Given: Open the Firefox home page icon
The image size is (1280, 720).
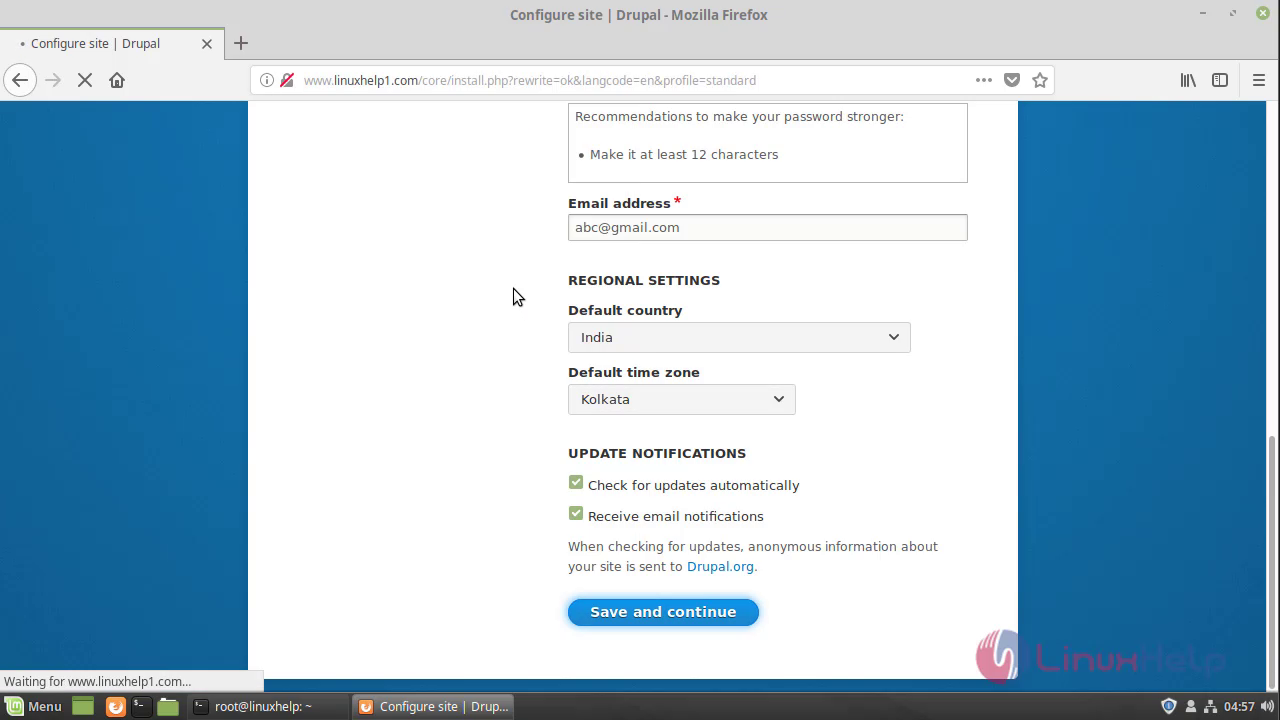Looking at the screenshot, I should coord(117,80).
